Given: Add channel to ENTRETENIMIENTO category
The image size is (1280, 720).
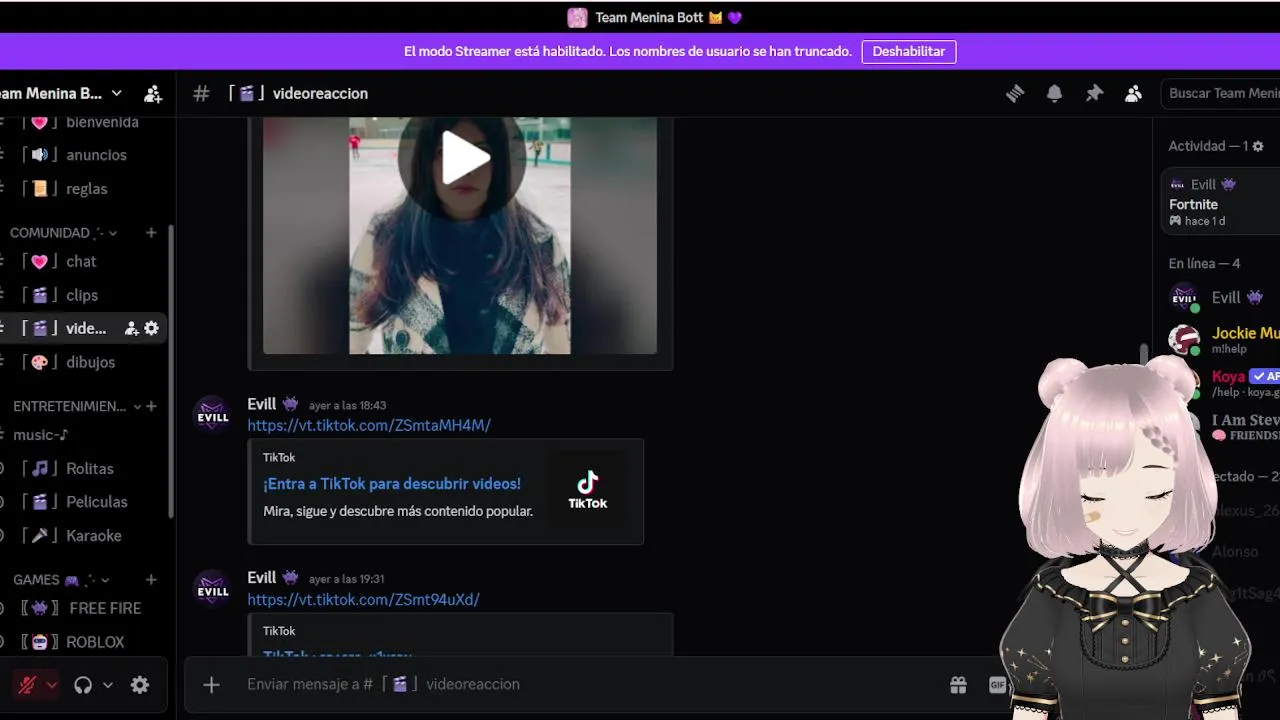Looking at the screenshot, I should tap(151, 406).
